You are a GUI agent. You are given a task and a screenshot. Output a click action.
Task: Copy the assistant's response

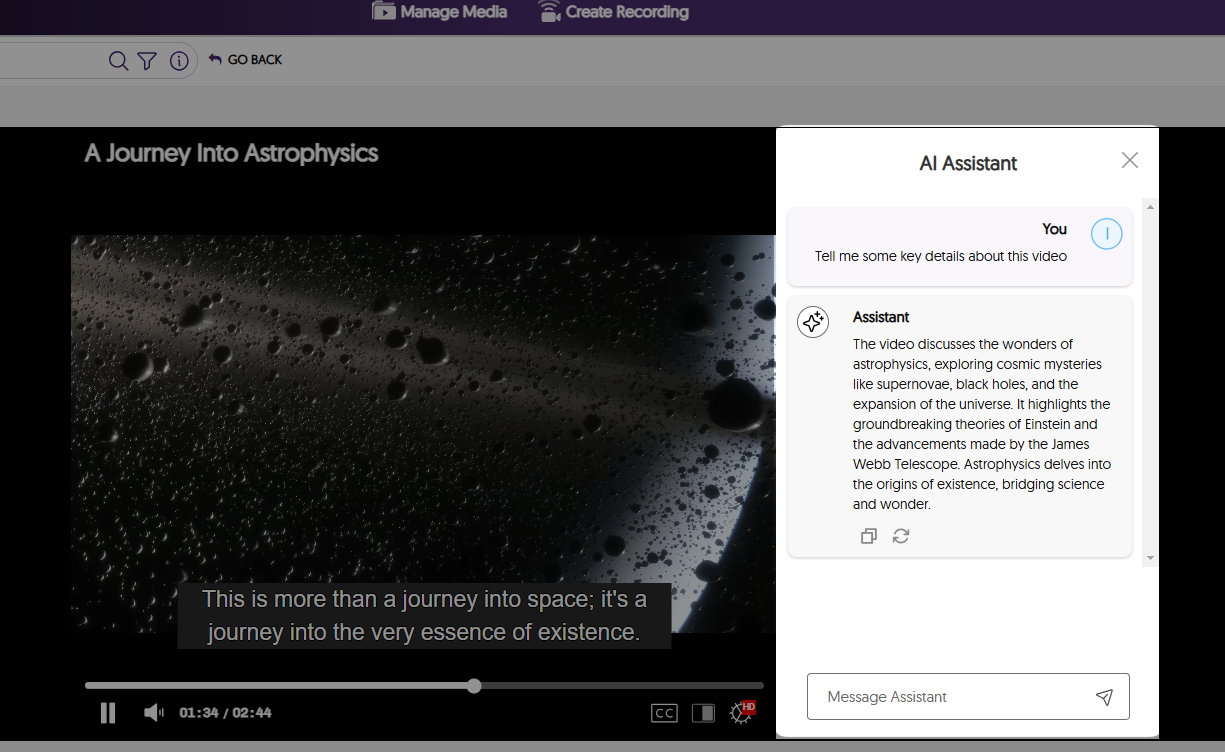click(869, 536)
